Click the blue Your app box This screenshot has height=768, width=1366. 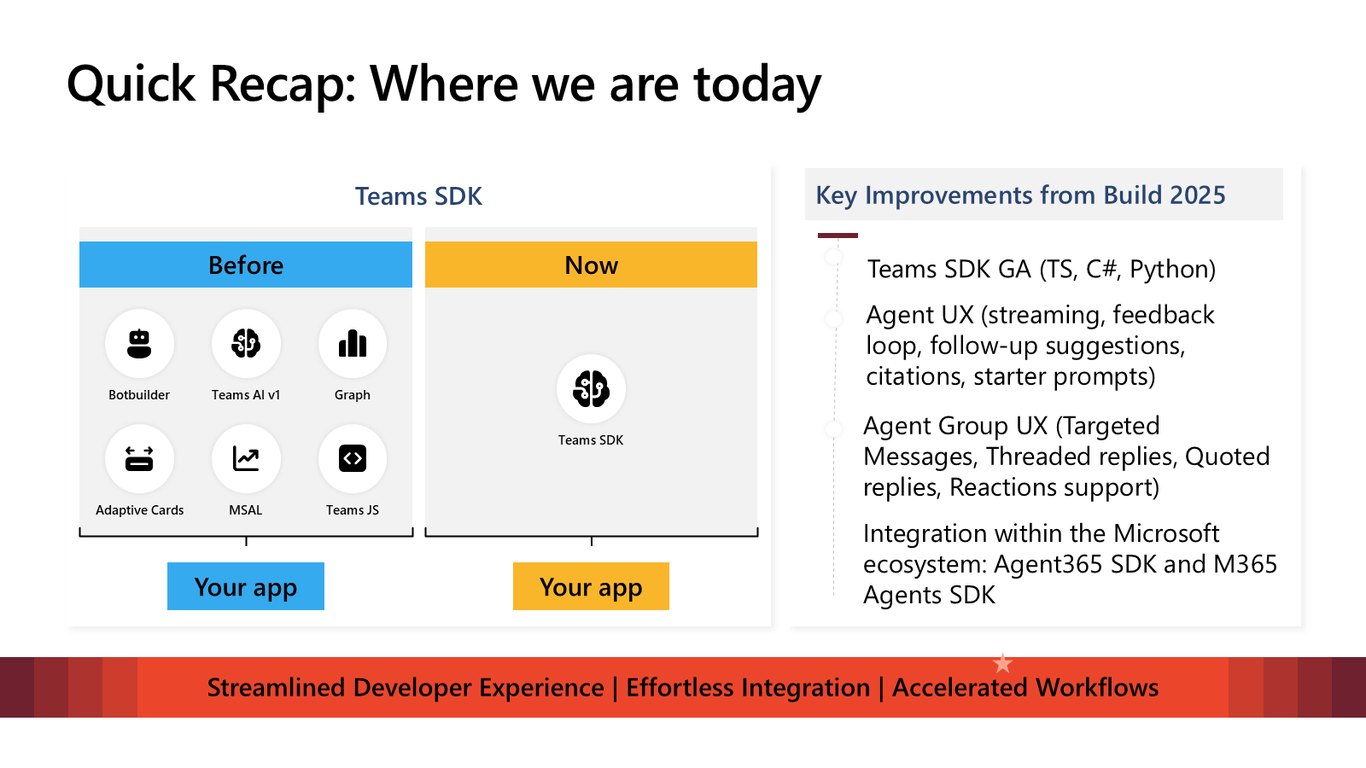pos(246,586)
